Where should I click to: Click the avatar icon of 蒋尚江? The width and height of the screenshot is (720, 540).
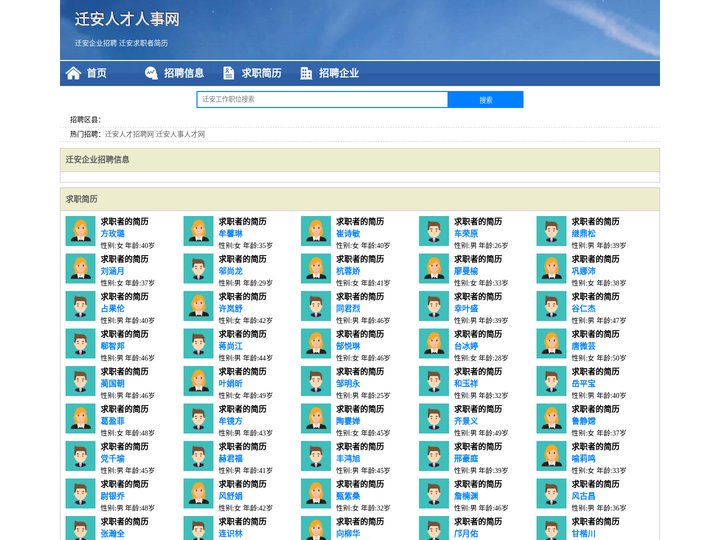click(198, 343)
